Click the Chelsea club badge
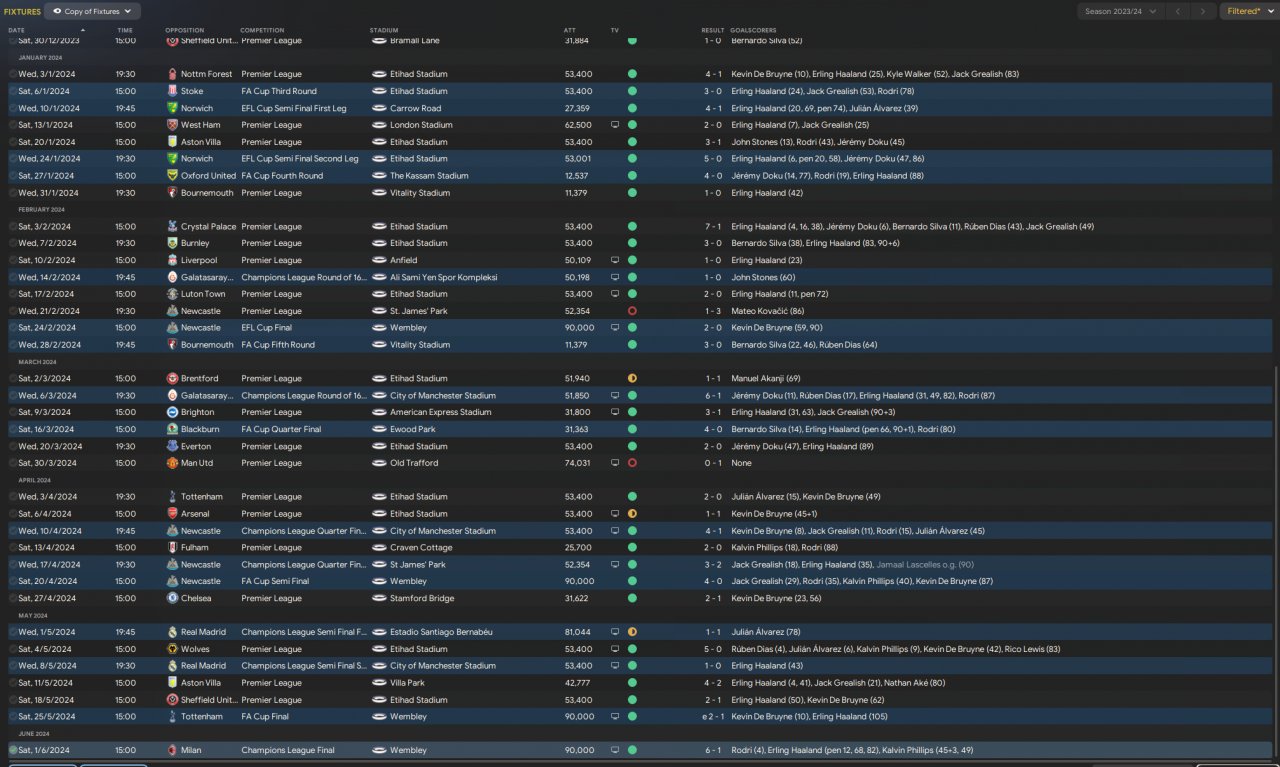Viewport: 1280px width, 767px height. (x=173, y=598)
